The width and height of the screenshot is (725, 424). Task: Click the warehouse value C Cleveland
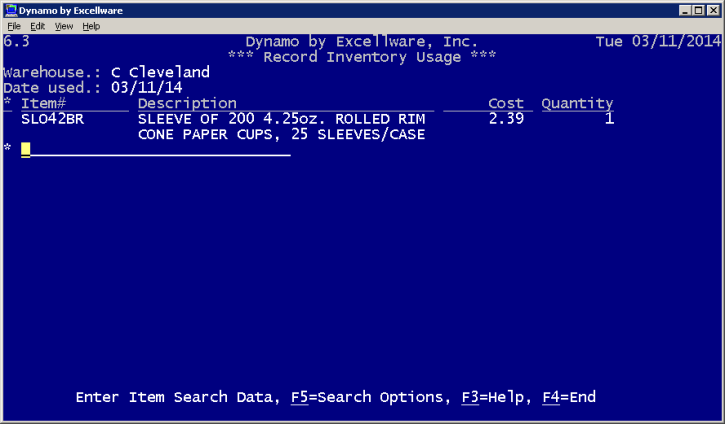[x=160, y=72]
